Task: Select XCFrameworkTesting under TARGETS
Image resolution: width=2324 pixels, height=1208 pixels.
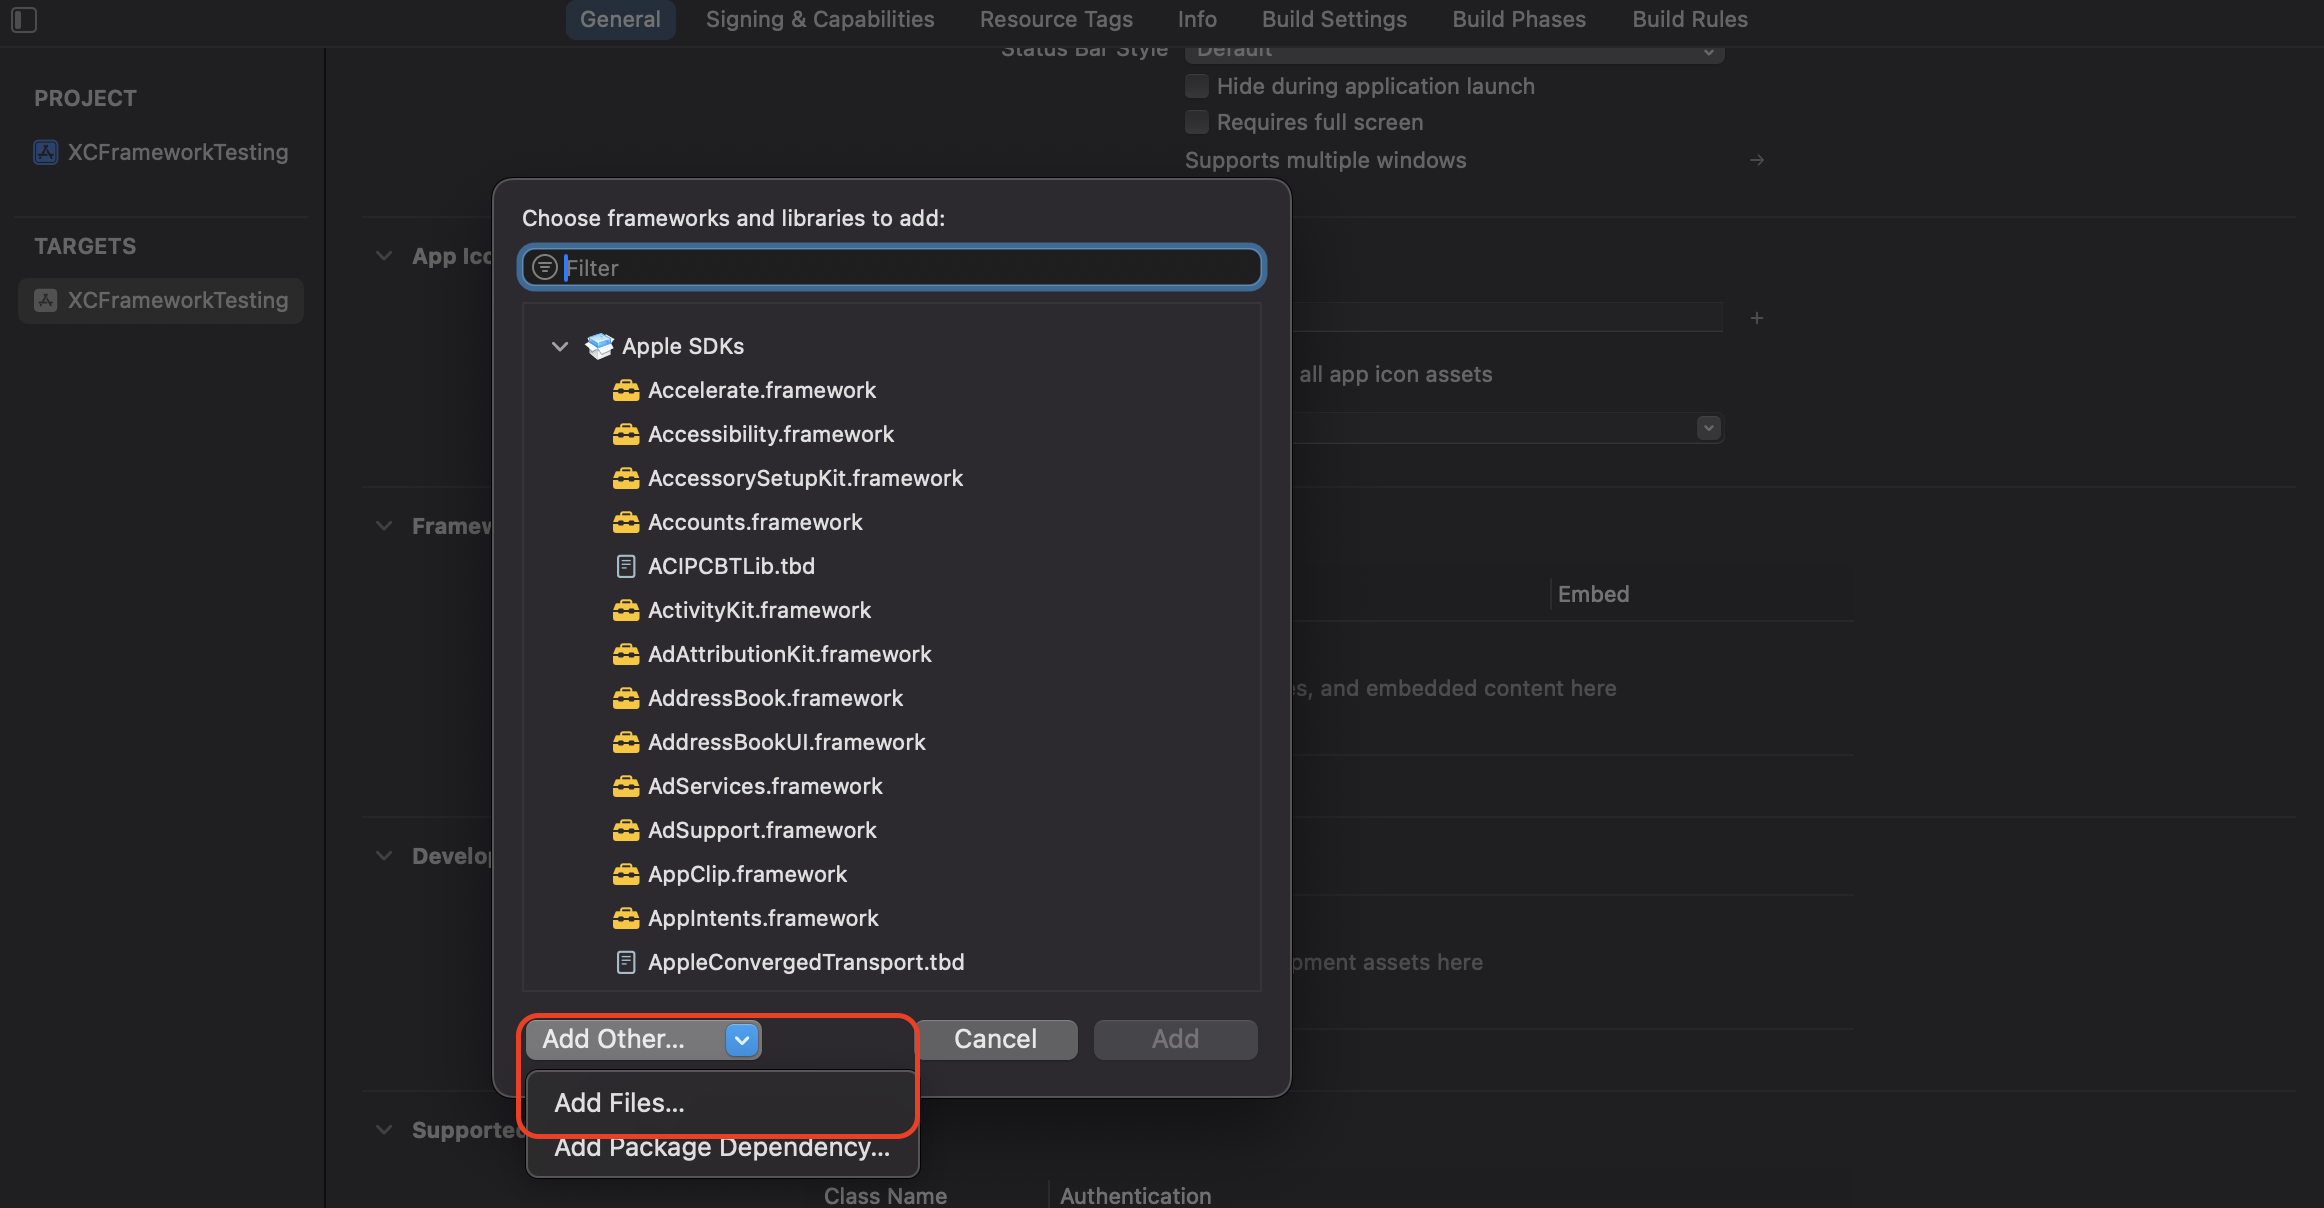Action: pyautogui.click(x=162, y=300)
